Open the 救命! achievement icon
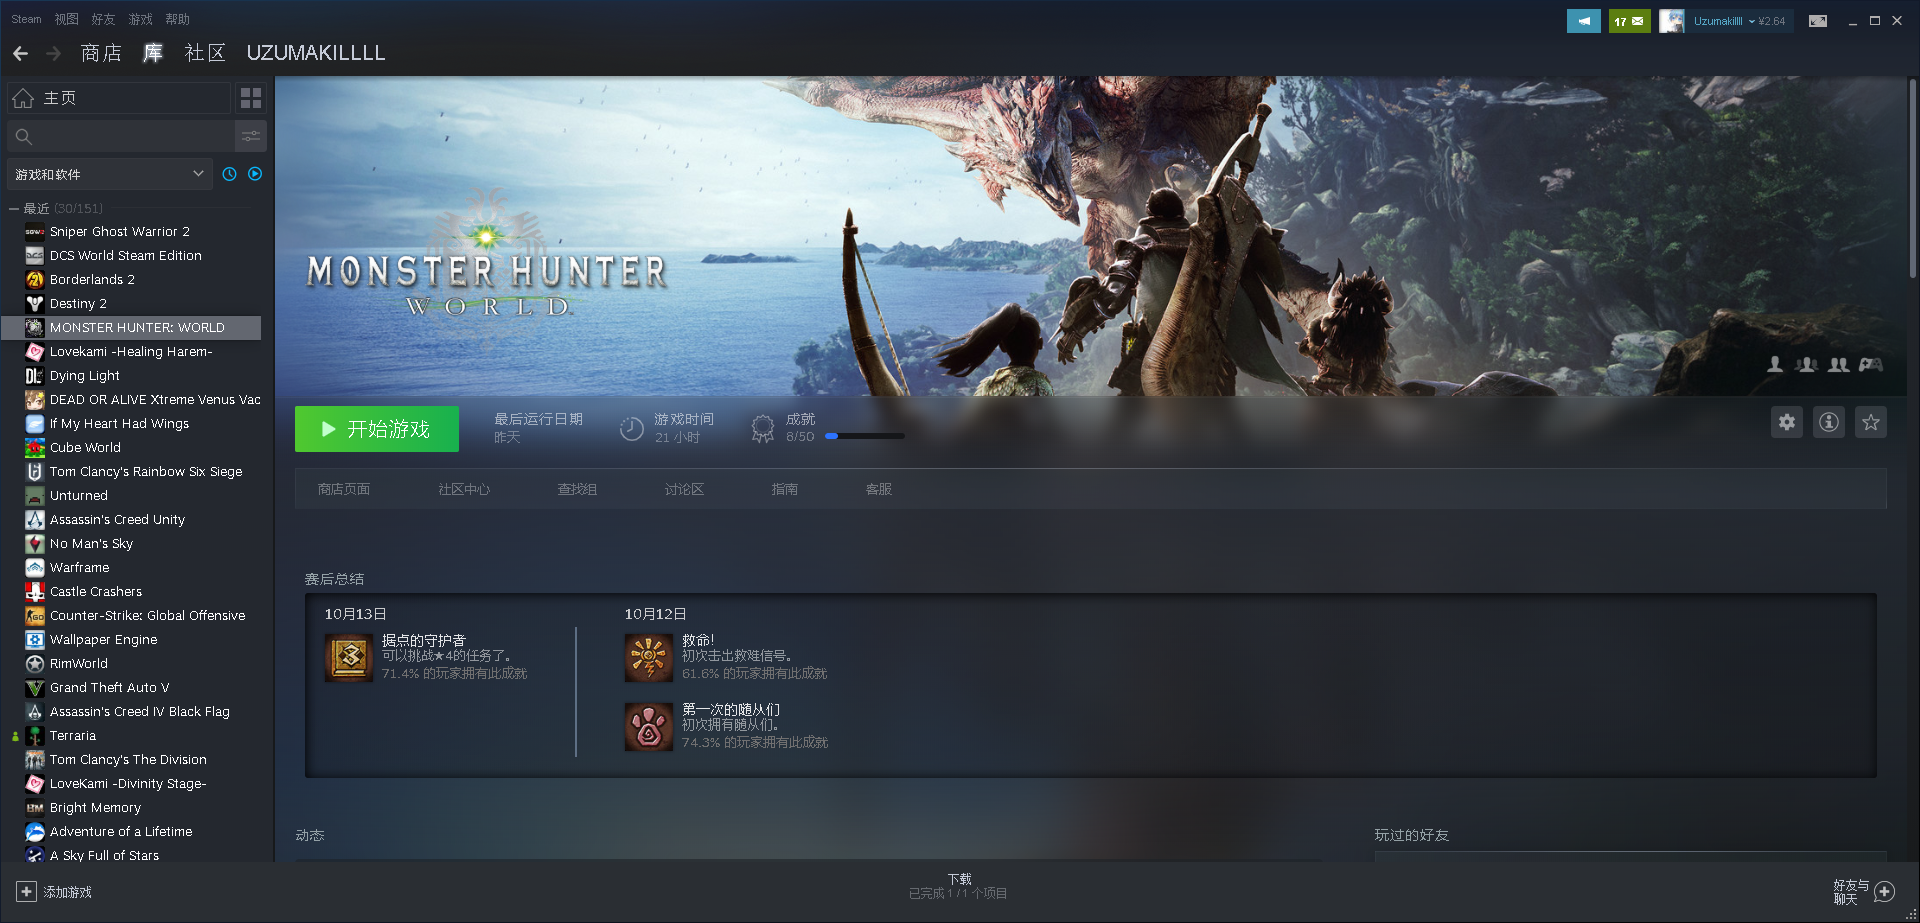Image resolution: width=1920 pixels, height=923 pixels. pos(649,658)
